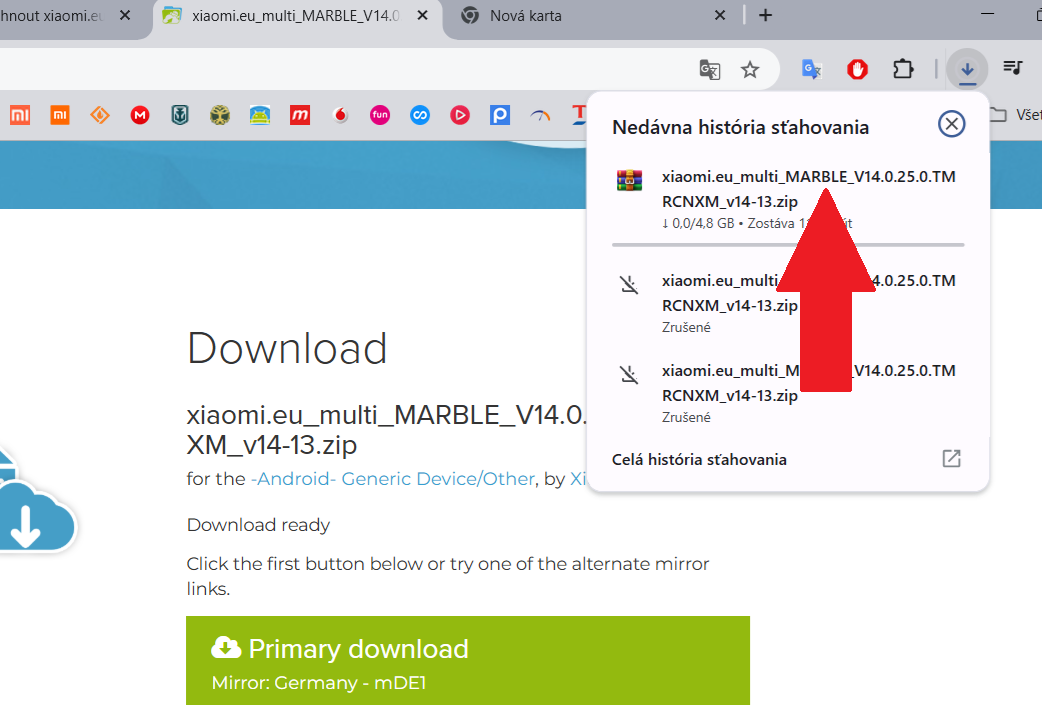Viewport: 1042px width, 705px height.
Task: Select the xiaomi.eu_multi_MARBLE tab
Action: click(x=296, y=16)
